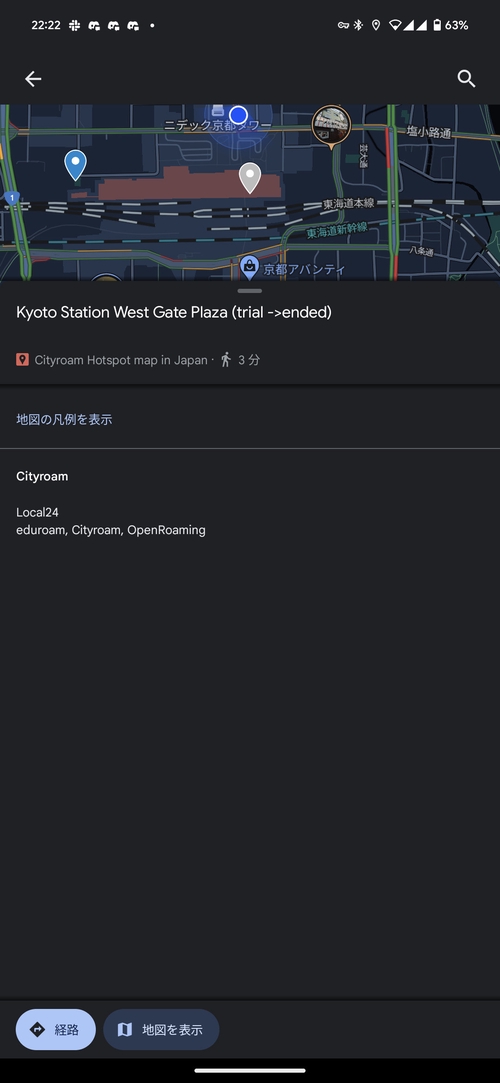The width and height of the screenshot is (500, 1083).
Task: Open Cityroam Hotspot map in Japan link
Action: point(121,360)
